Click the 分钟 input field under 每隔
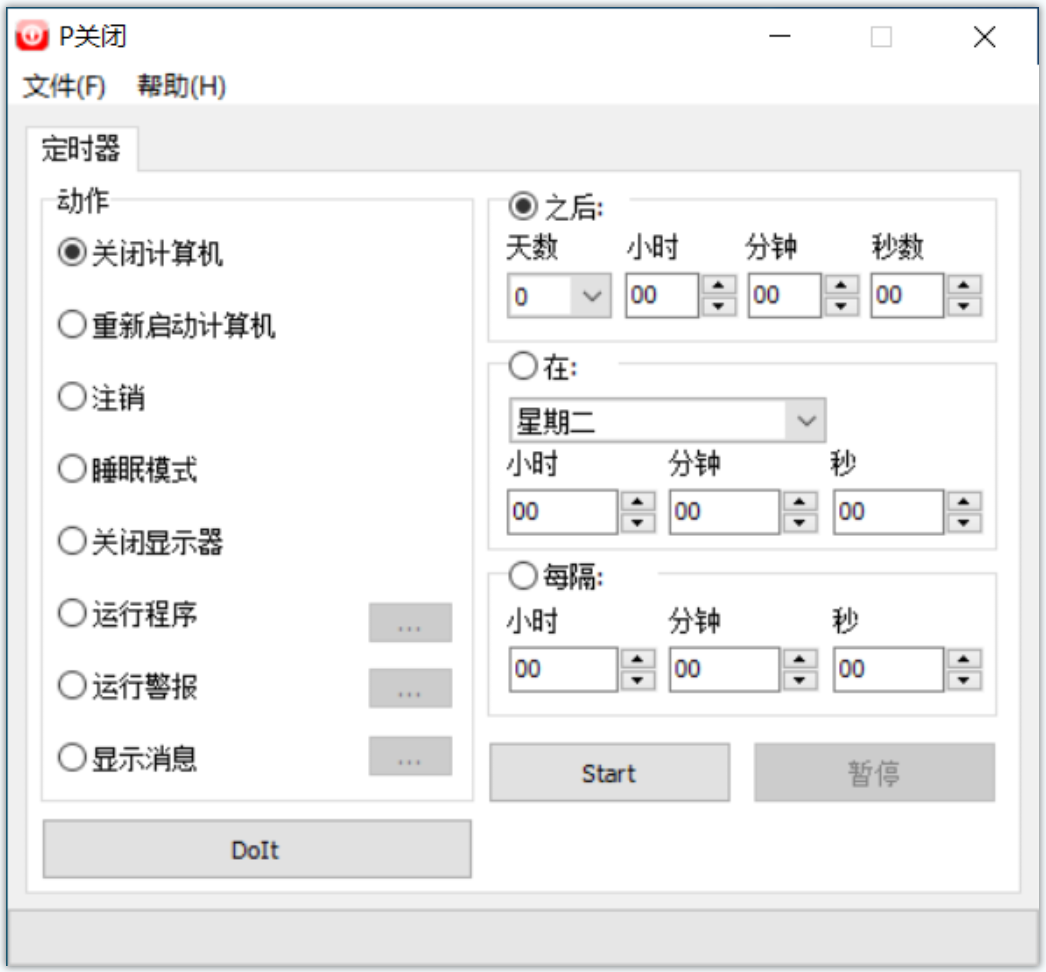This screenshot has width=1046, height=972. click(723, 669)
